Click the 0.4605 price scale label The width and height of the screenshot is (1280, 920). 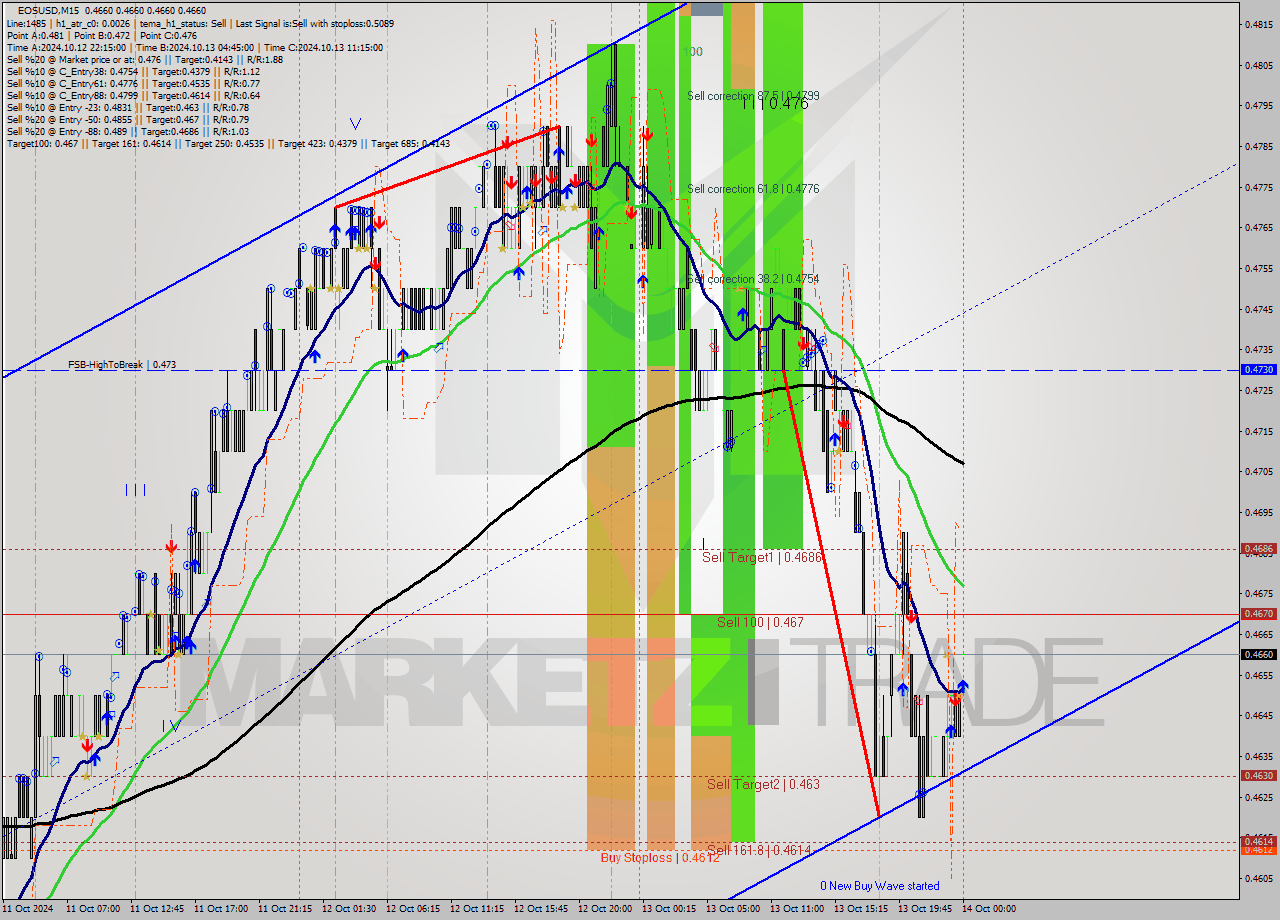[x=1259, y=879]
